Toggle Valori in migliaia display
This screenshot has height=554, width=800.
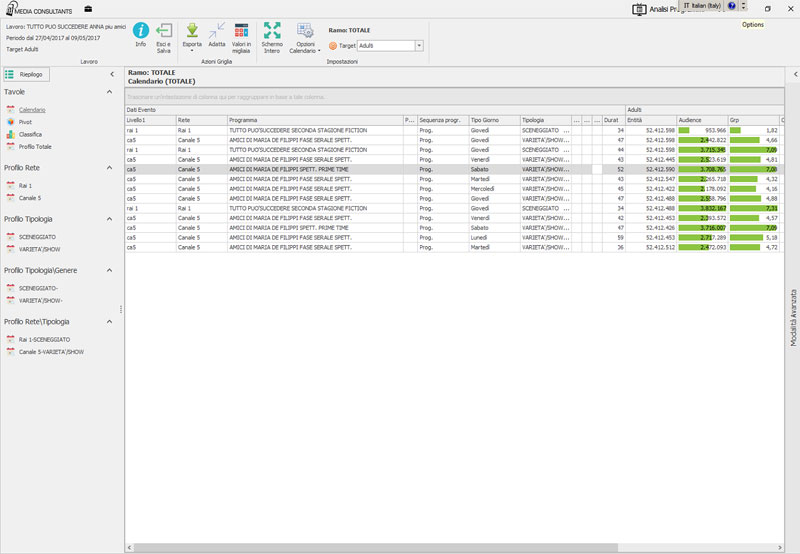(241, 32)
